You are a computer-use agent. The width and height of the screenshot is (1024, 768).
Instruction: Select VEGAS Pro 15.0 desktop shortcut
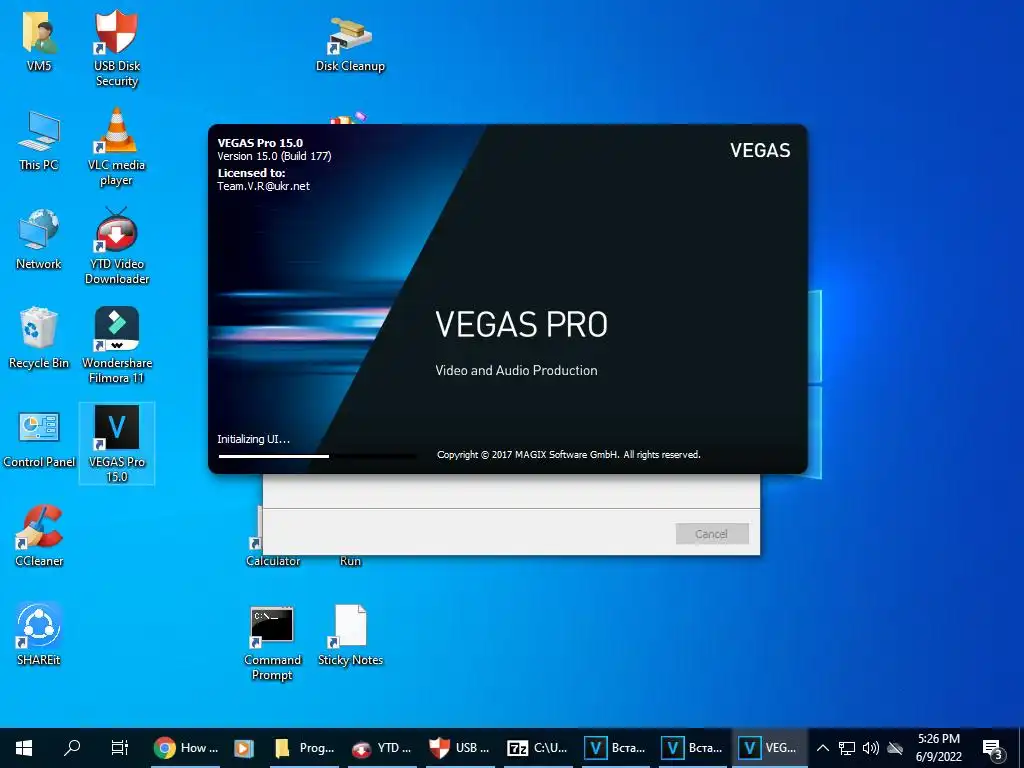pyautogui.click(x=116, y=443)
